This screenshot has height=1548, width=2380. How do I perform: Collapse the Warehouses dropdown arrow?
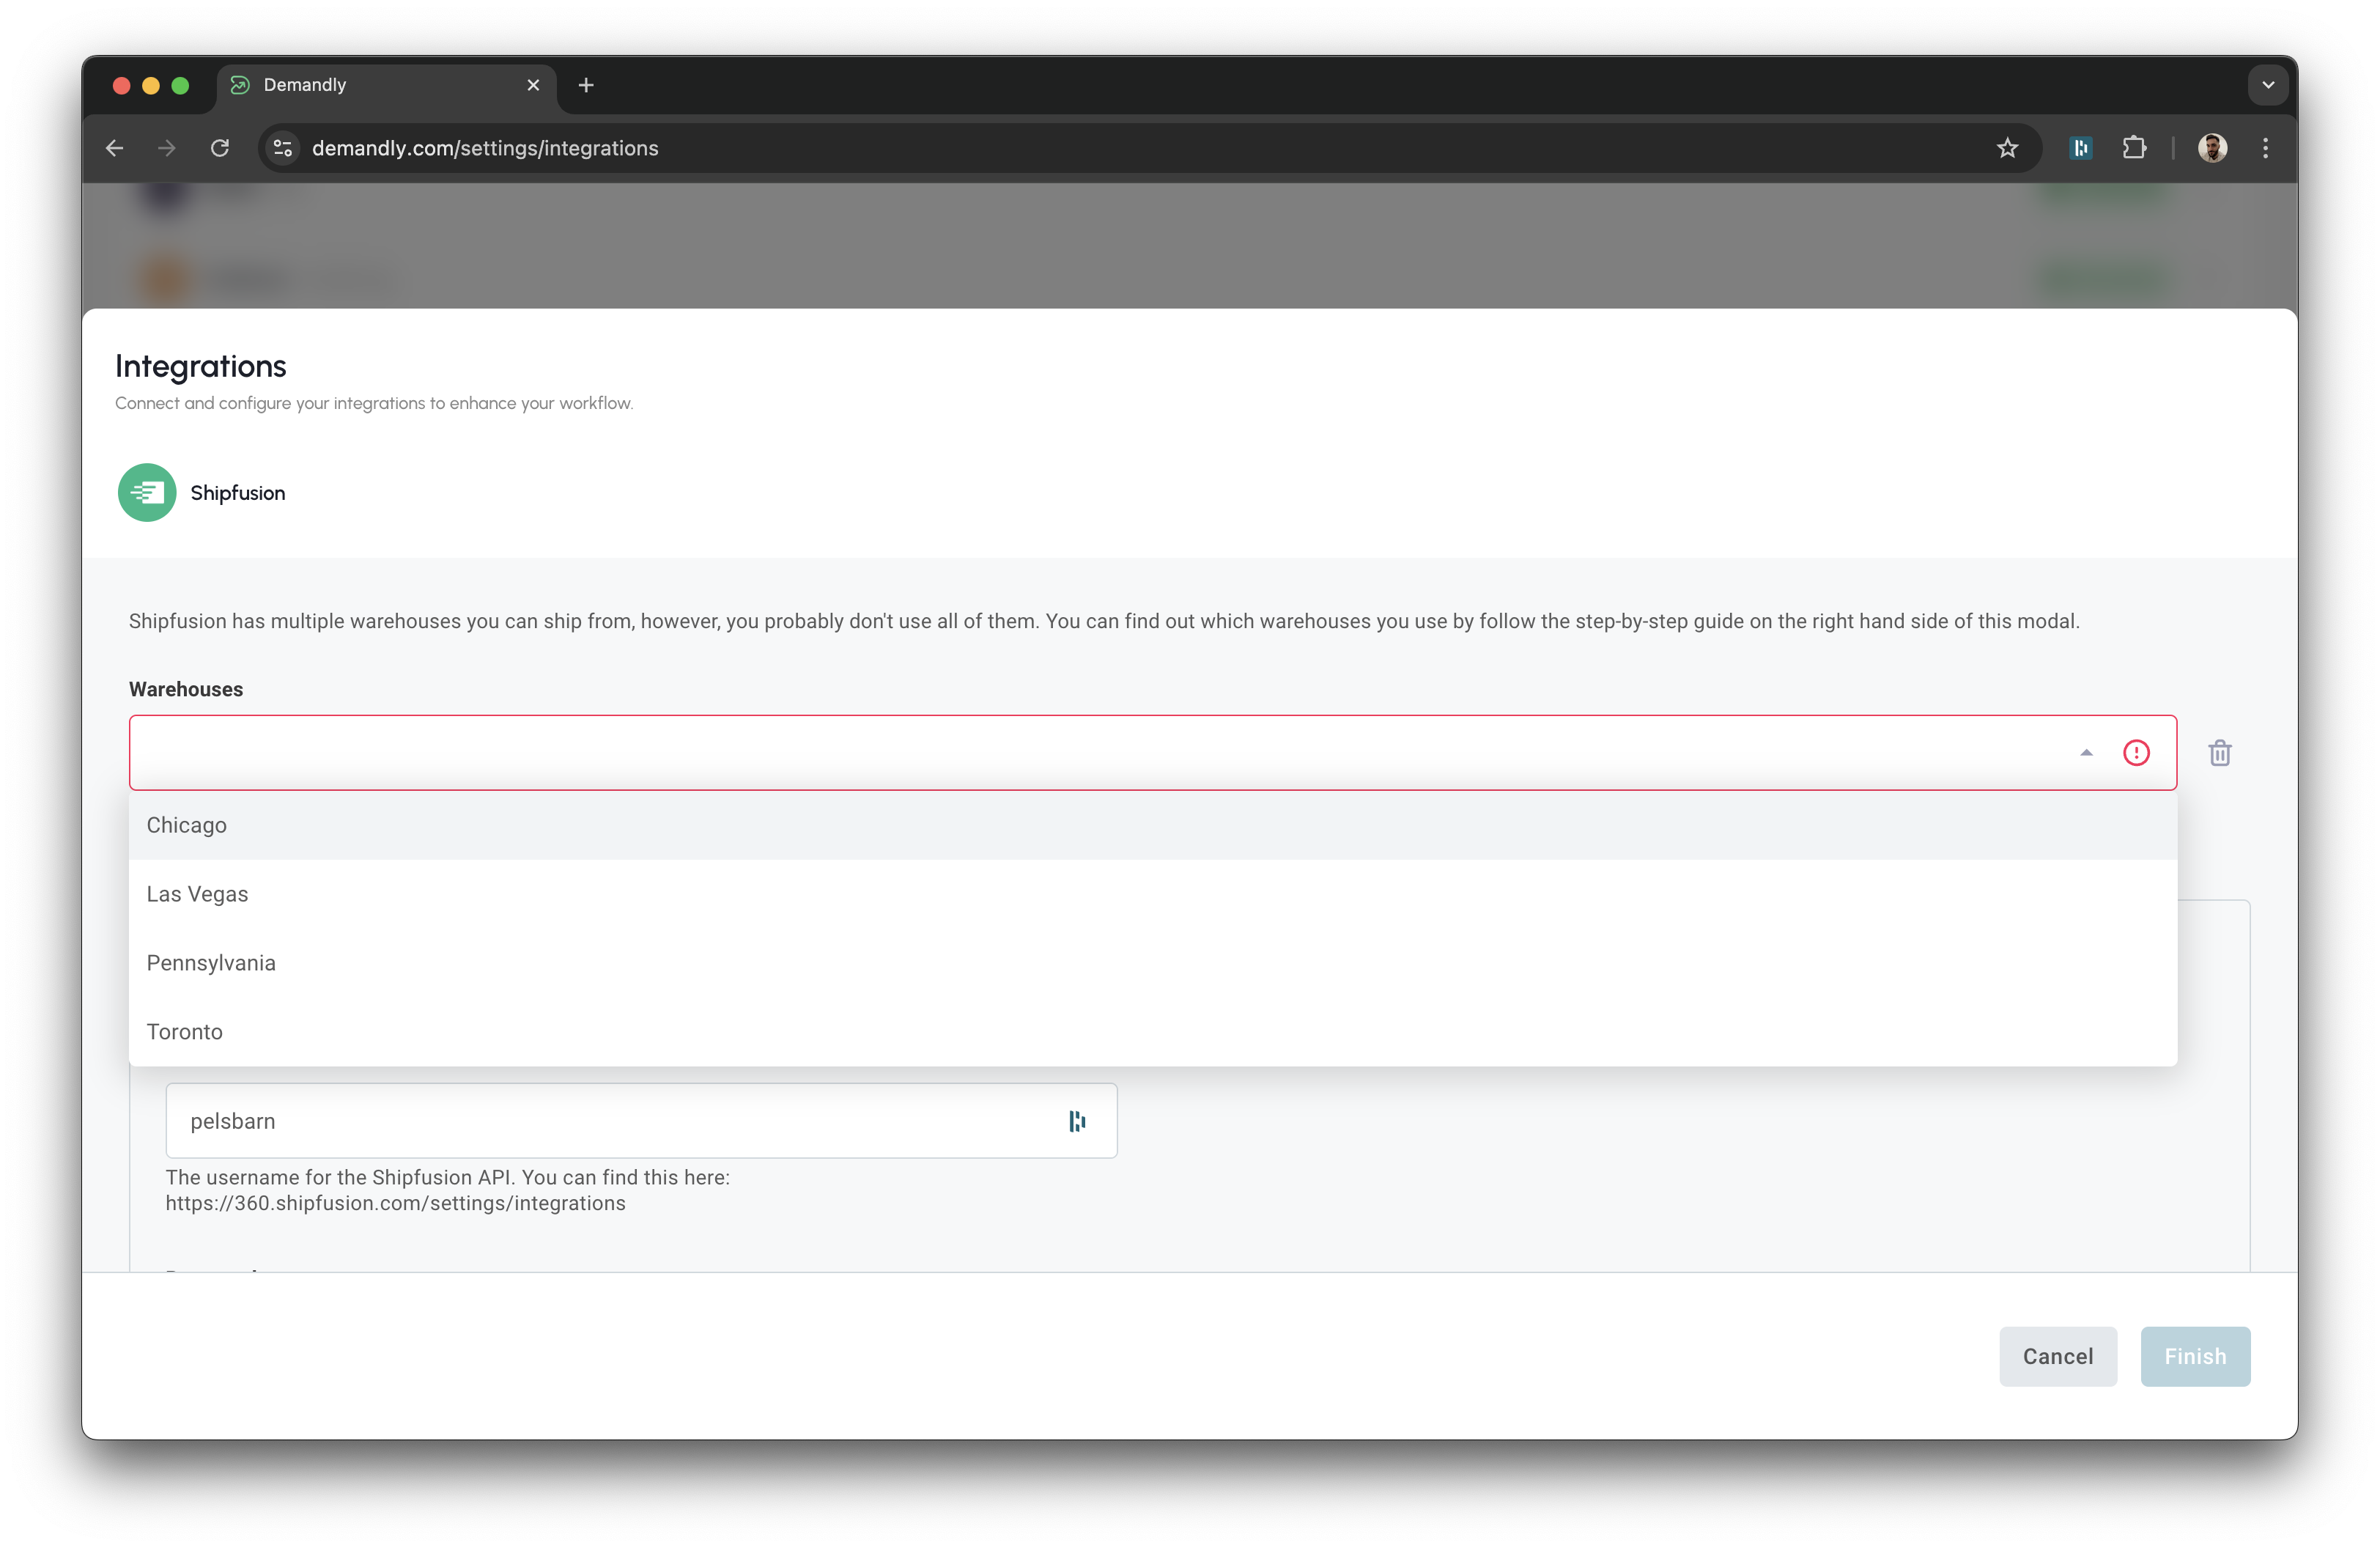[x=2086, y=753]
